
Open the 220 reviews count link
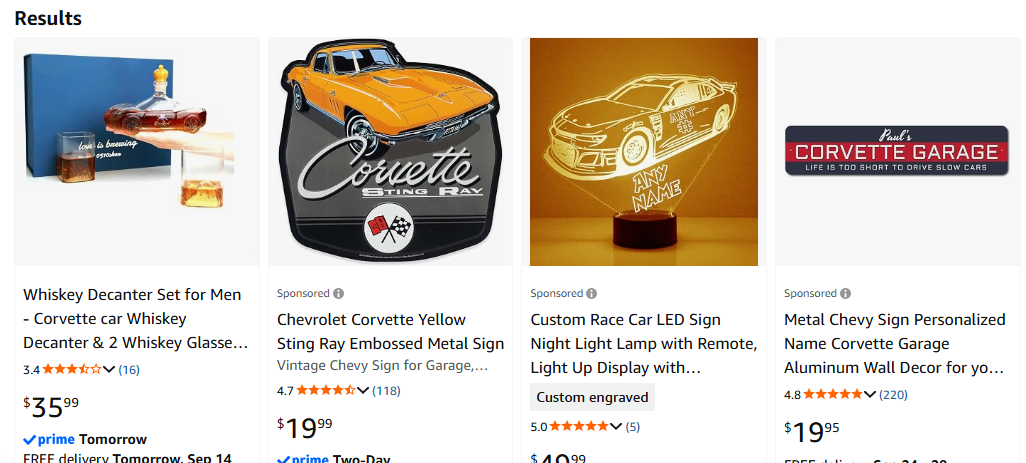tap(893, 395)
